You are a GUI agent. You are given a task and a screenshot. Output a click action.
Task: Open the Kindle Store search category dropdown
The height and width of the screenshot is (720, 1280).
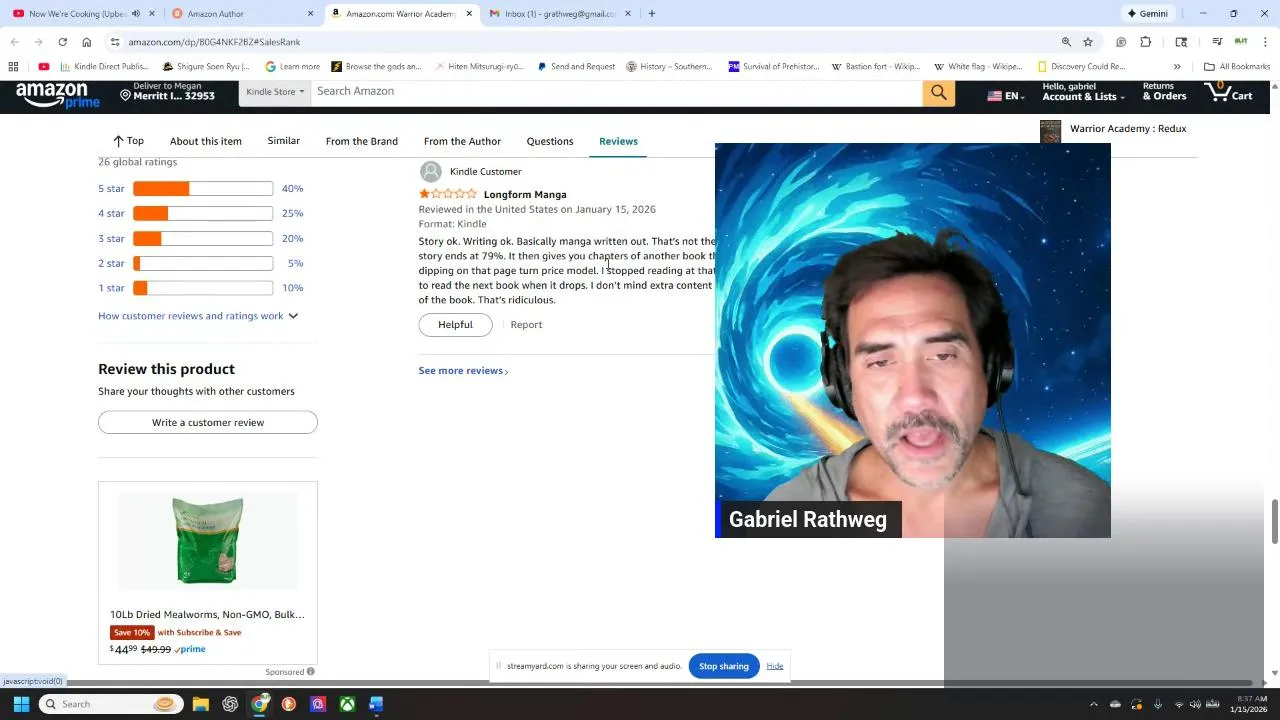275,92
